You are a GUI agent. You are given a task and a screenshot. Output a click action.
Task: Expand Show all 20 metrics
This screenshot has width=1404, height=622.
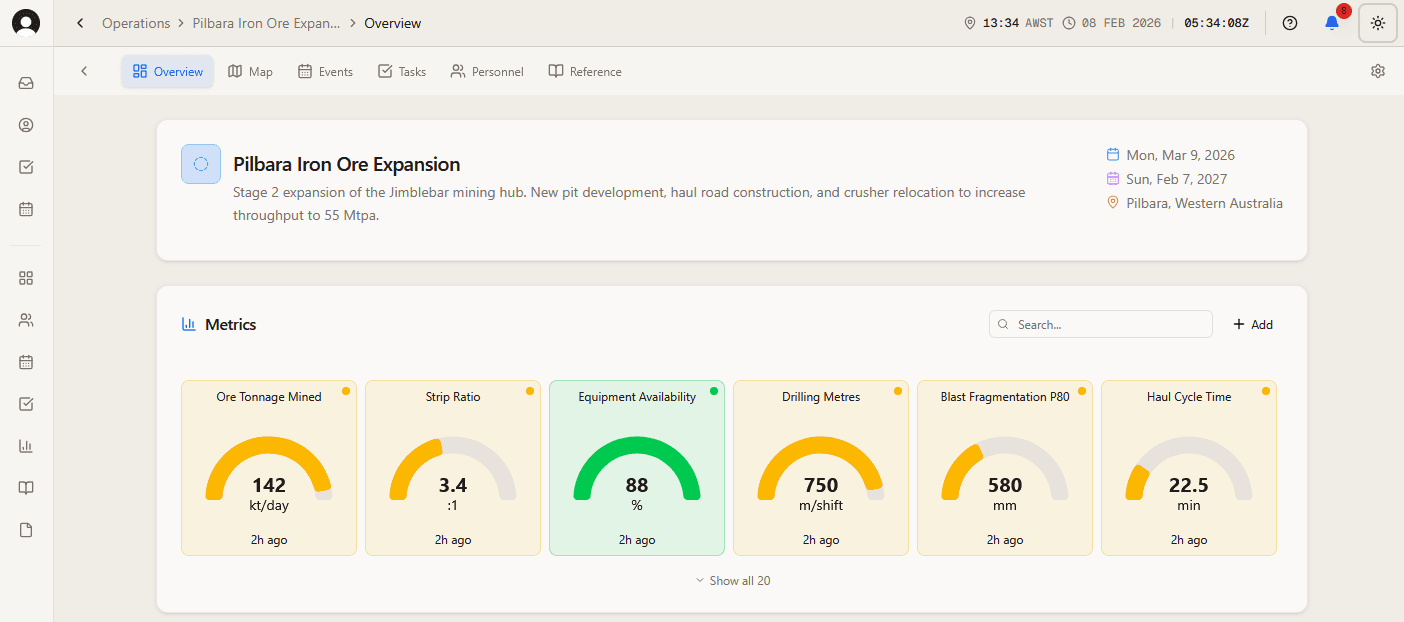732,580
